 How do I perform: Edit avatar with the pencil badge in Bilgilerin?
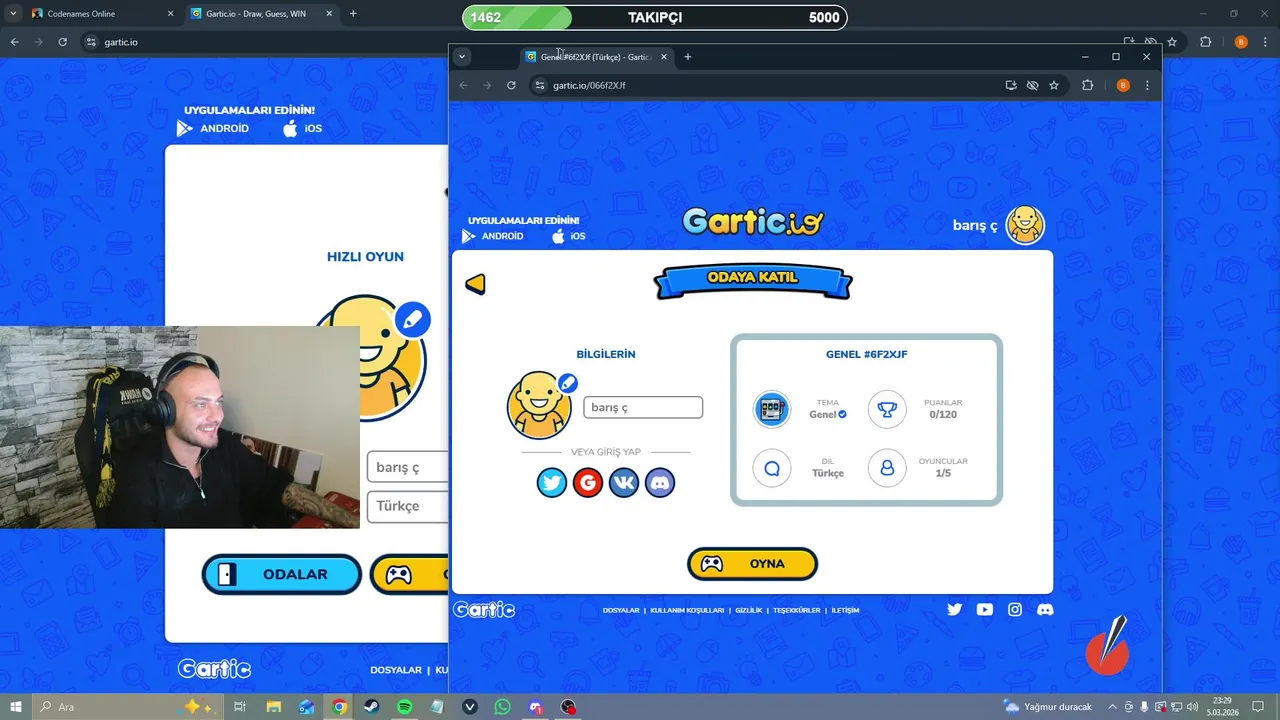tap(567, 383)
